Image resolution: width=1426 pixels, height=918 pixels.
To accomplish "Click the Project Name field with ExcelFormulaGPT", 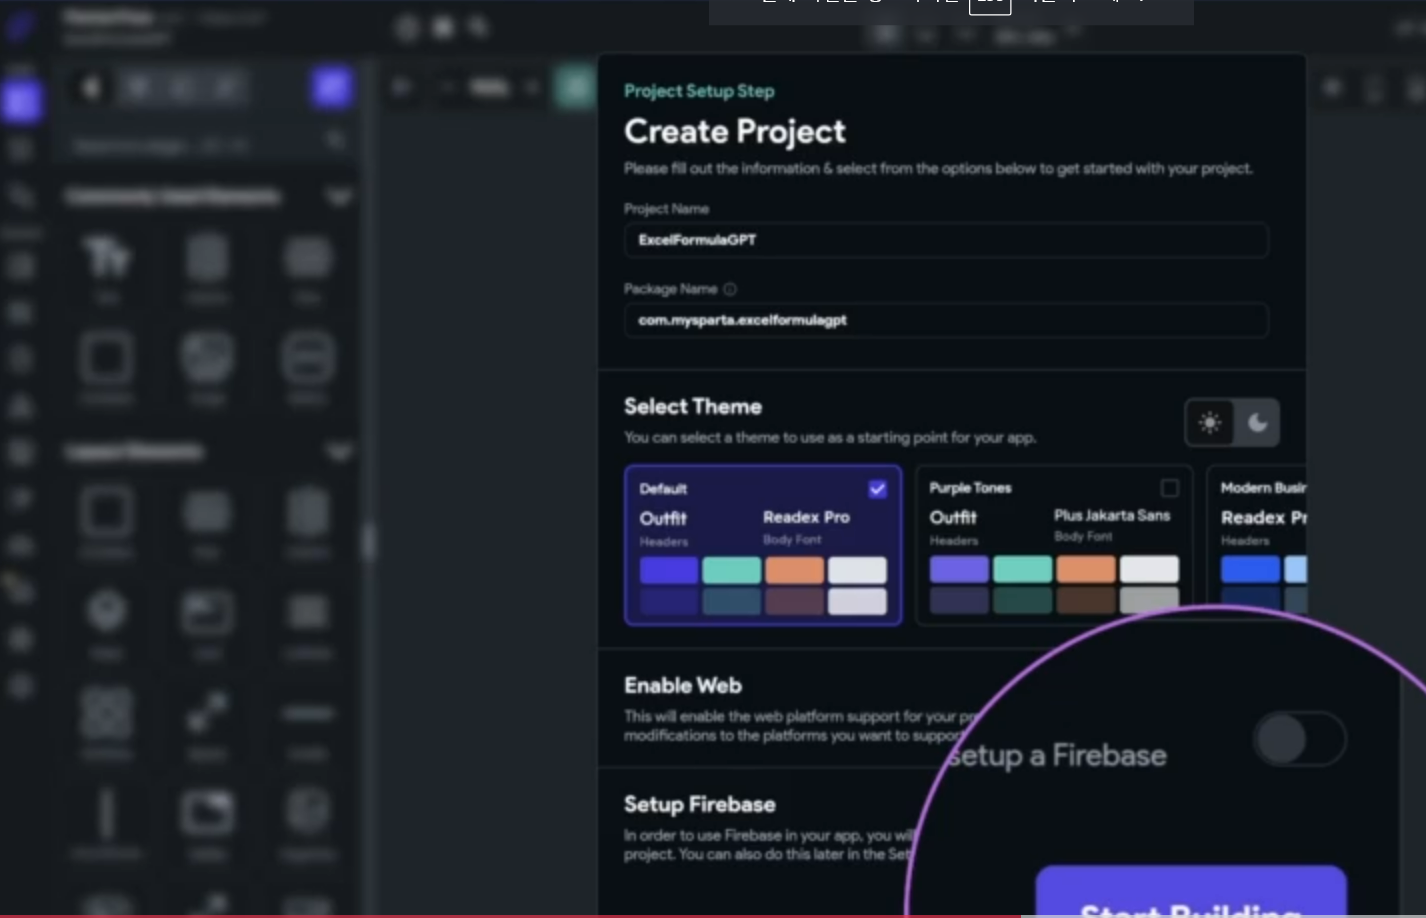I will point(946,240).
